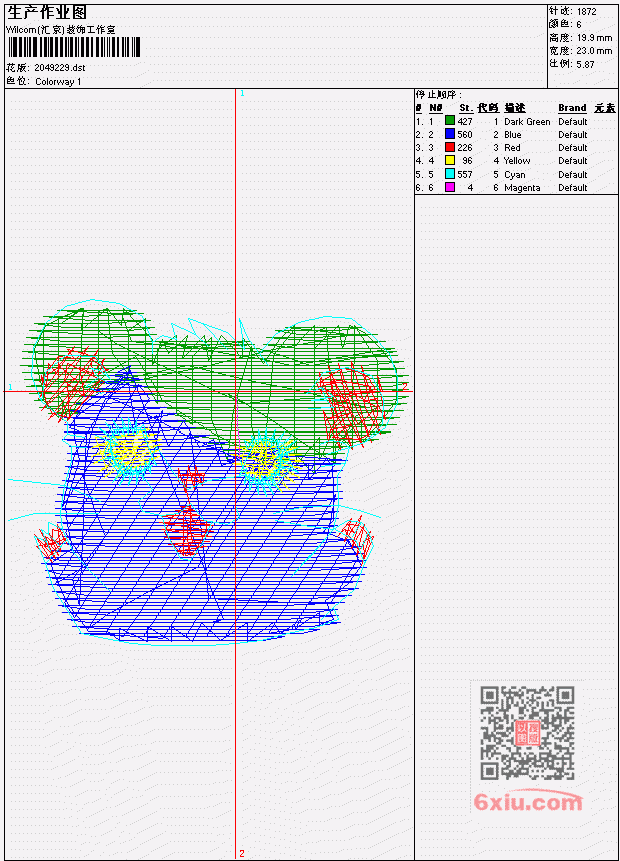The height and width of the screenshot is (861, 620).
Task: Click the Cyan description text
Action: coord(515,175)
